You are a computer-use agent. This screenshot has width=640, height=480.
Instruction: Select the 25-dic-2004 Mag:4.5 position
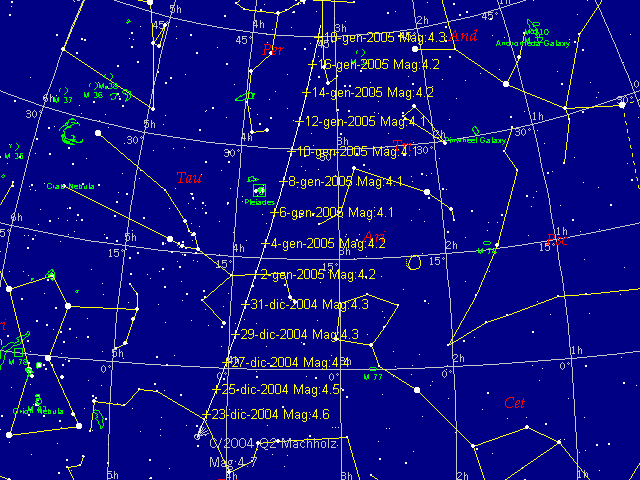pos(216,389)
